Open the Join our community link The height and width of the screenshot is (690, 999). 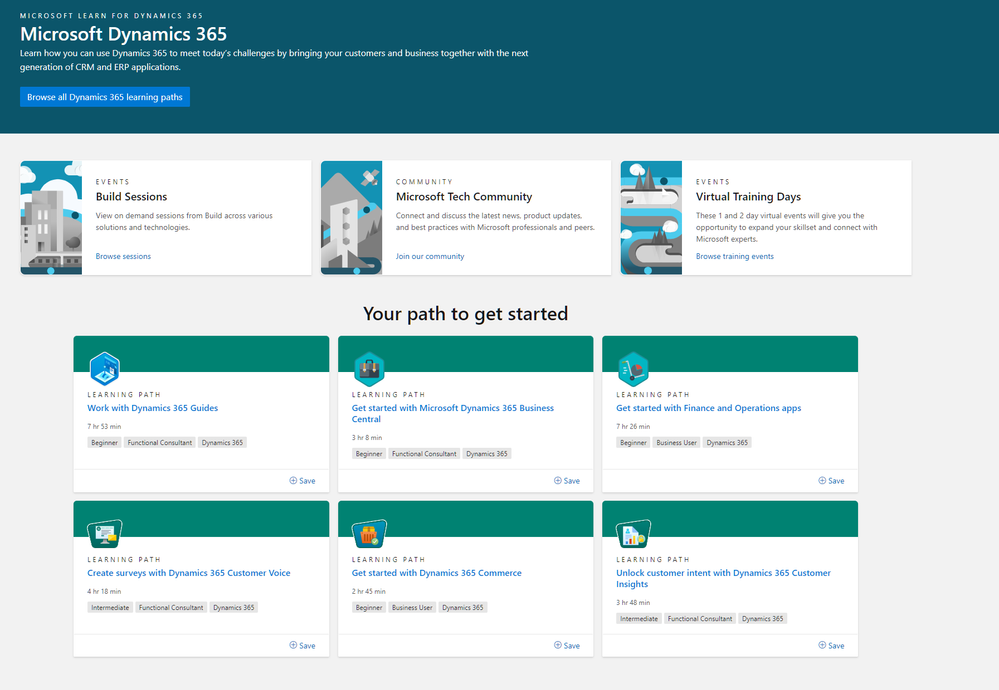[x=430, y=256]
